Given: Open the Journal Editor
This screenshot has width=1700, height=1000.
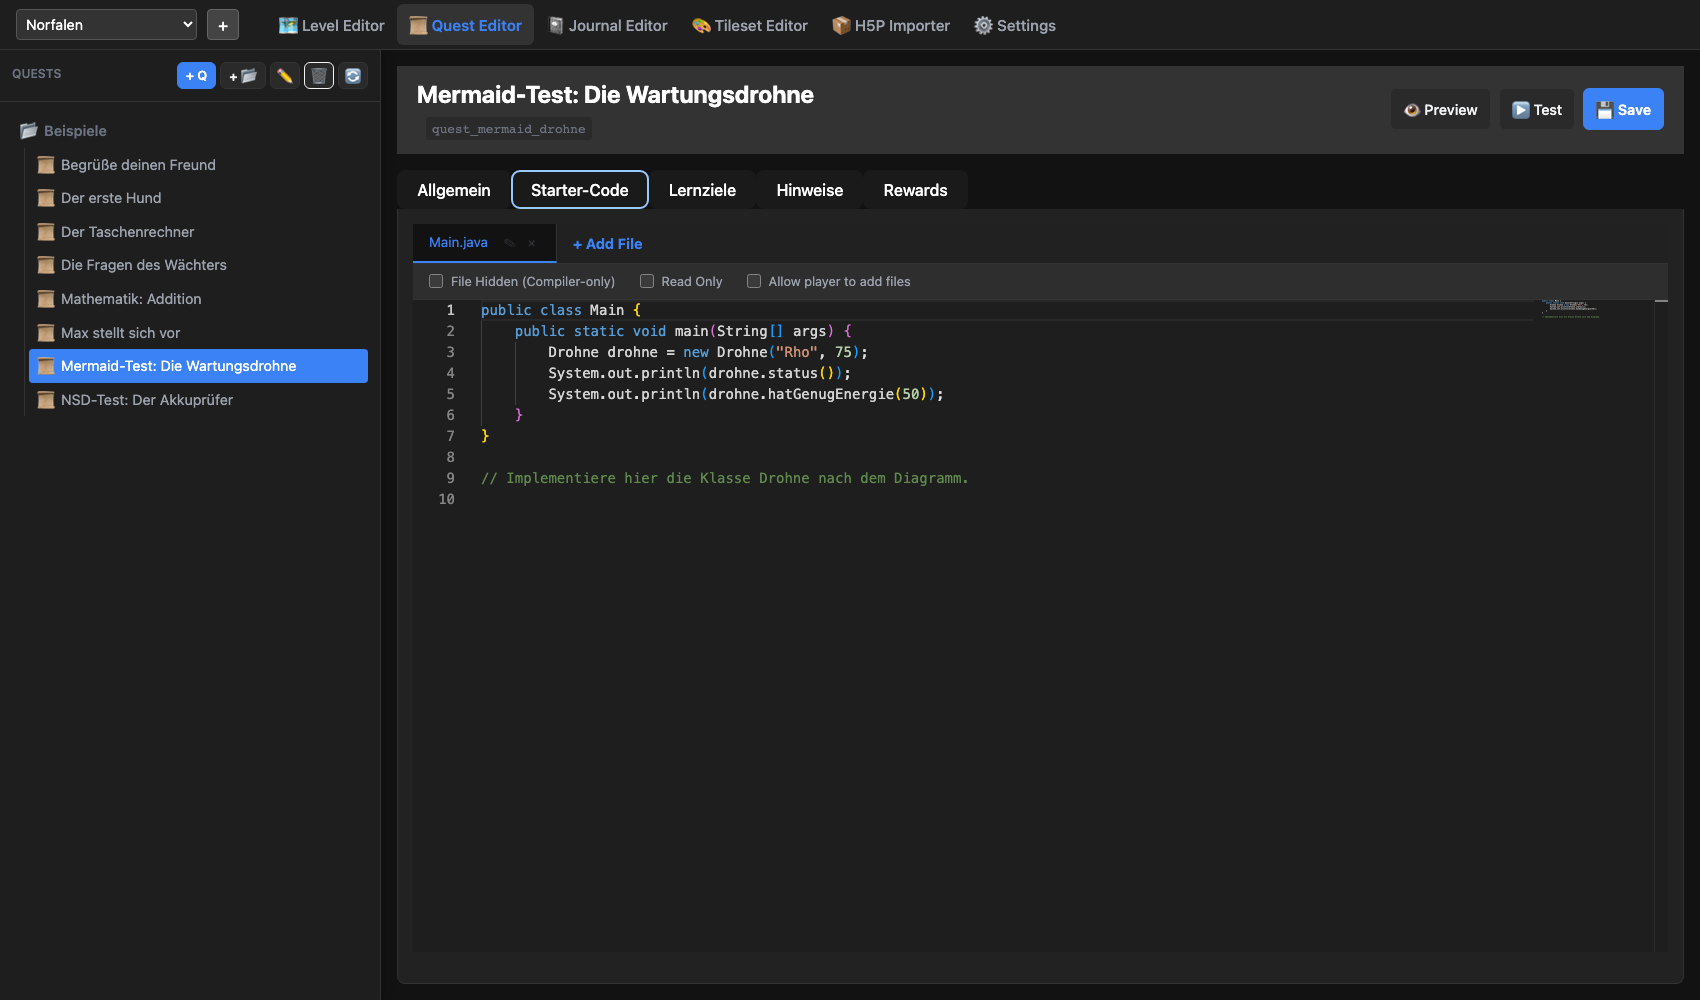Looking at the screenshot, I should [x=608, y=25].
